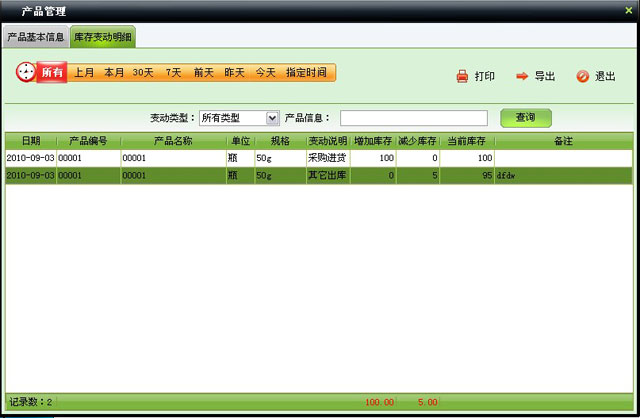Viewport: 640px width, 418px height.
Task: Show records from the last 30天
Action: pyautogui.click(x=144, y=73)
